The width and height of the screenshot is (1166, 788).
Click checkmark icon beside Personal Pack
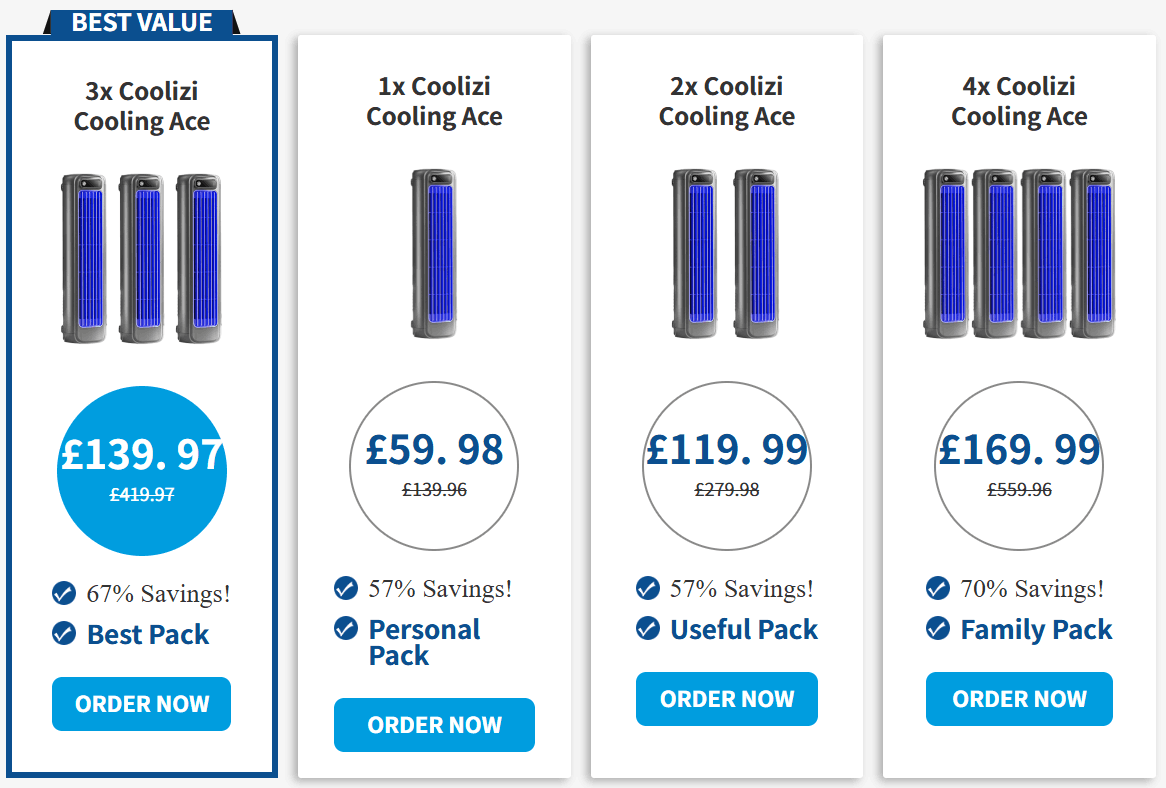346,628
